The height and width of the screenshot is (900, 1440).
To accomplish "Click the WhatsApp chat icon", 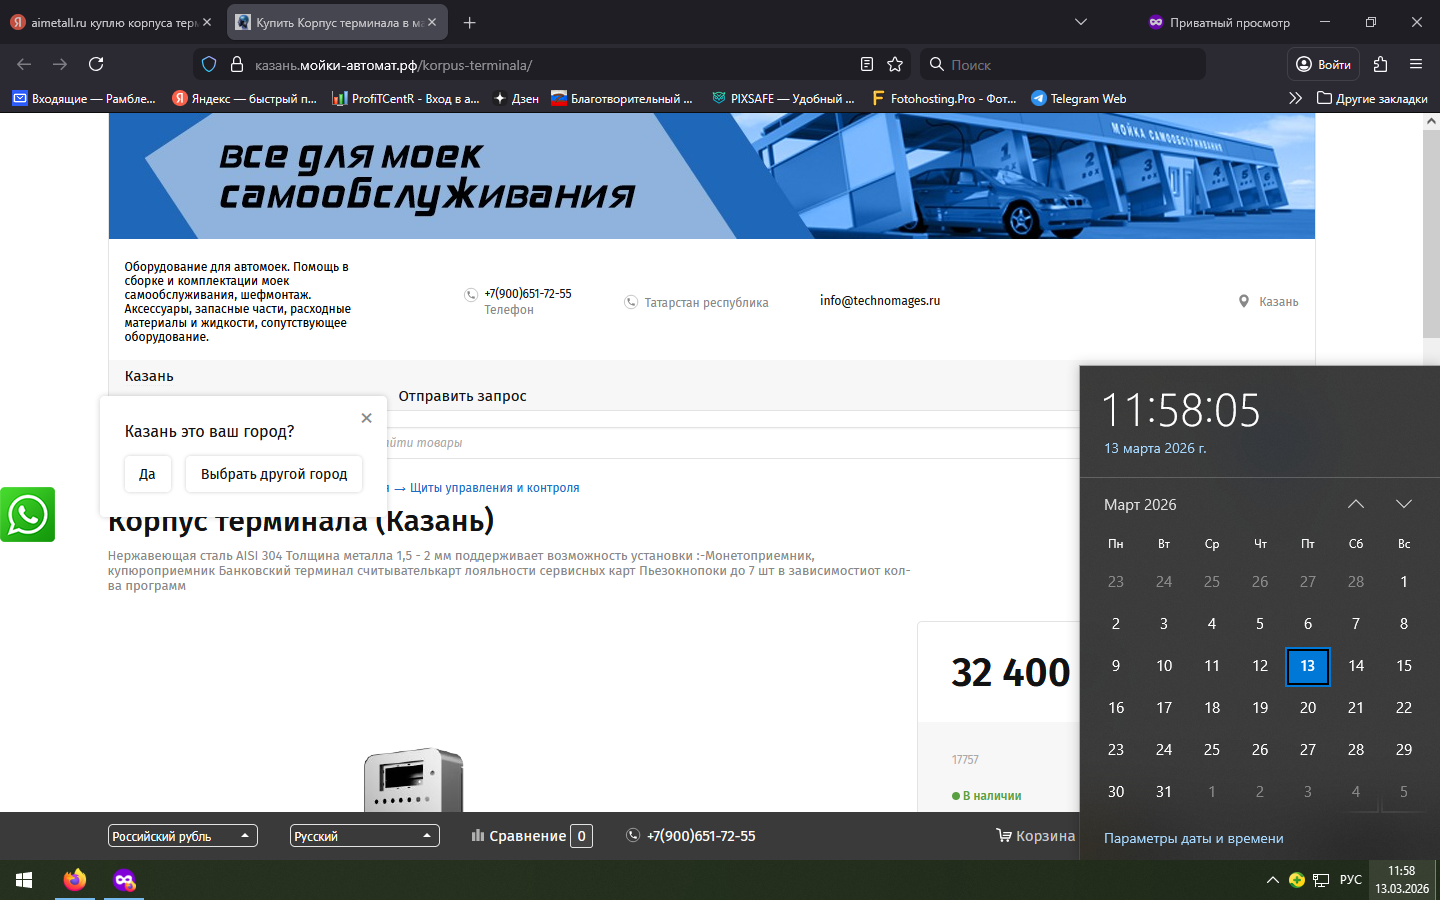I will [x=27, y=514].
